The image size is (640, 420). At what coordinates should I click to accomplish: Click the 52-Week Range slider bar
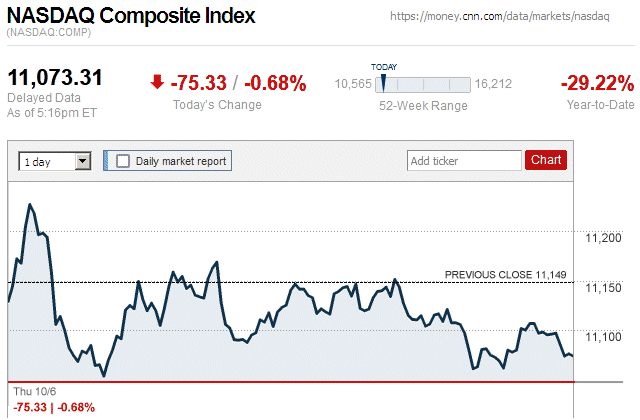tap(423, 84)
